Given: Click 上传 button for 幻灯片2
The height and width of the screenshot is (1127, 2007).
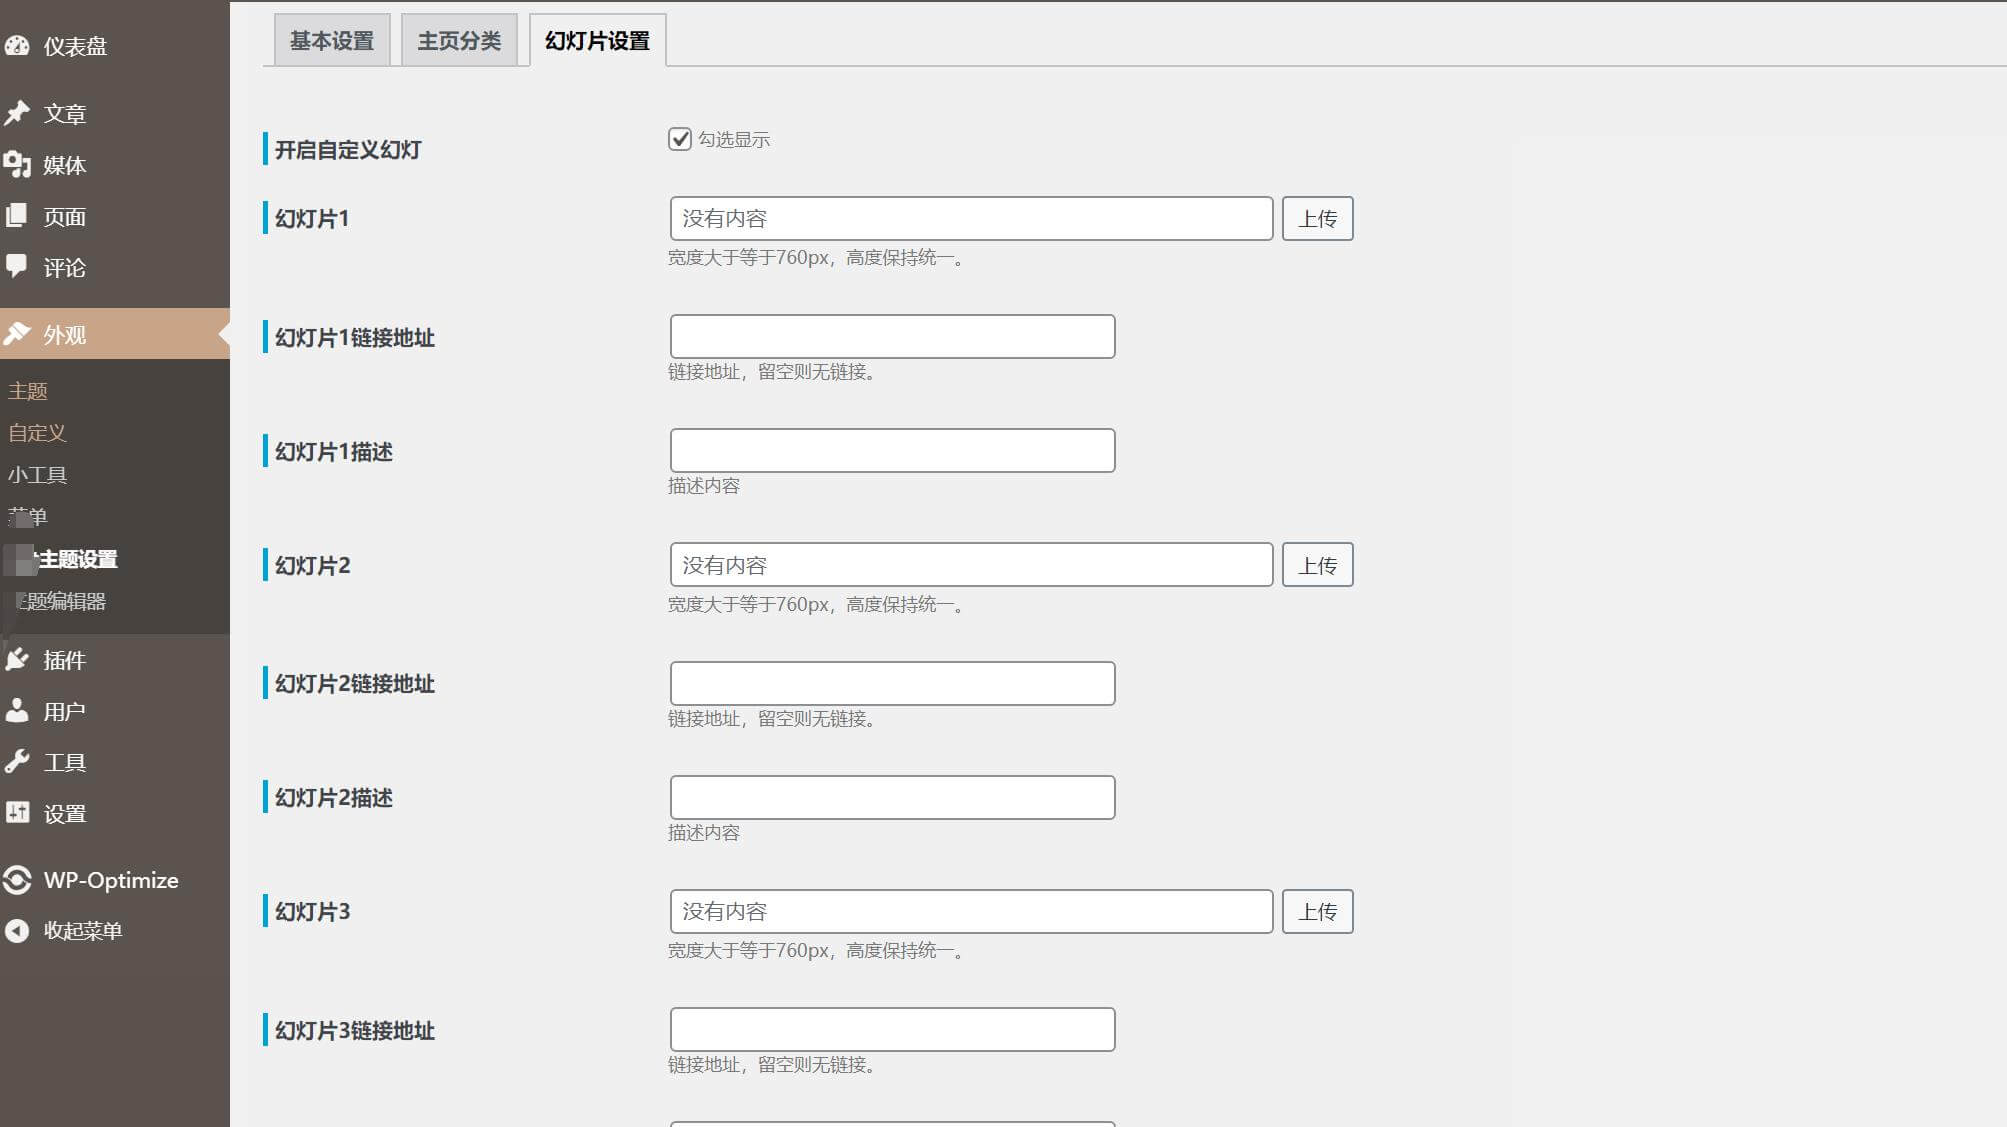Looking at the screenshot, I should click(1318, 565).
